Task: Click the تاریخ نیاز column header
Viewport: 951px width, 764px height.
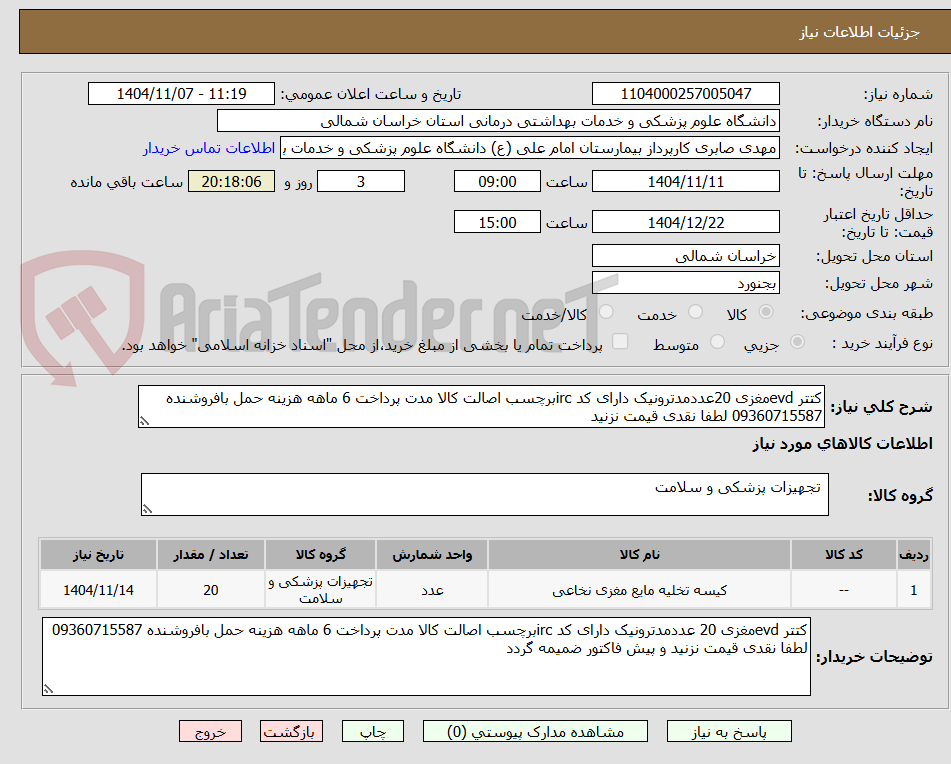Action: 98,554
